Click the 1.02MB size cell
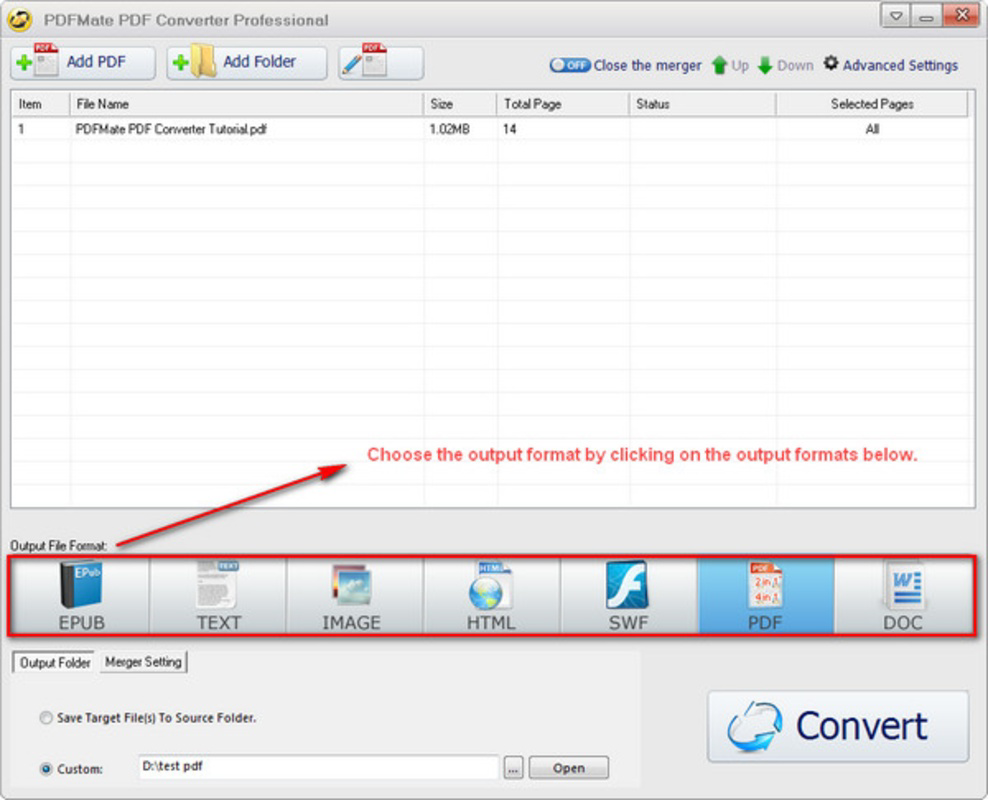988x800 pixels. coord(449,129)
